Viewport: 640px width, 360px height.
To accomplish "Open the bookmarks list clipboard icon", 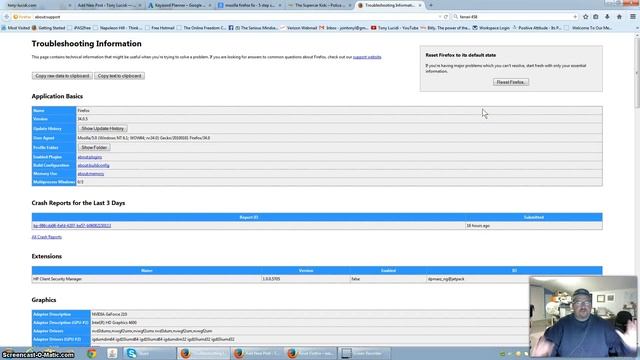I will [x=596, y=17].
